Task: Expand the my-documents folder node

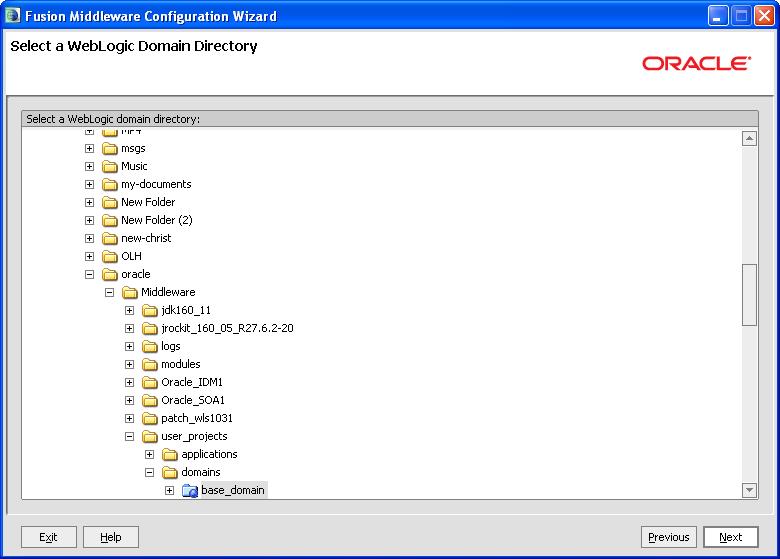Action: click(90, 185)
